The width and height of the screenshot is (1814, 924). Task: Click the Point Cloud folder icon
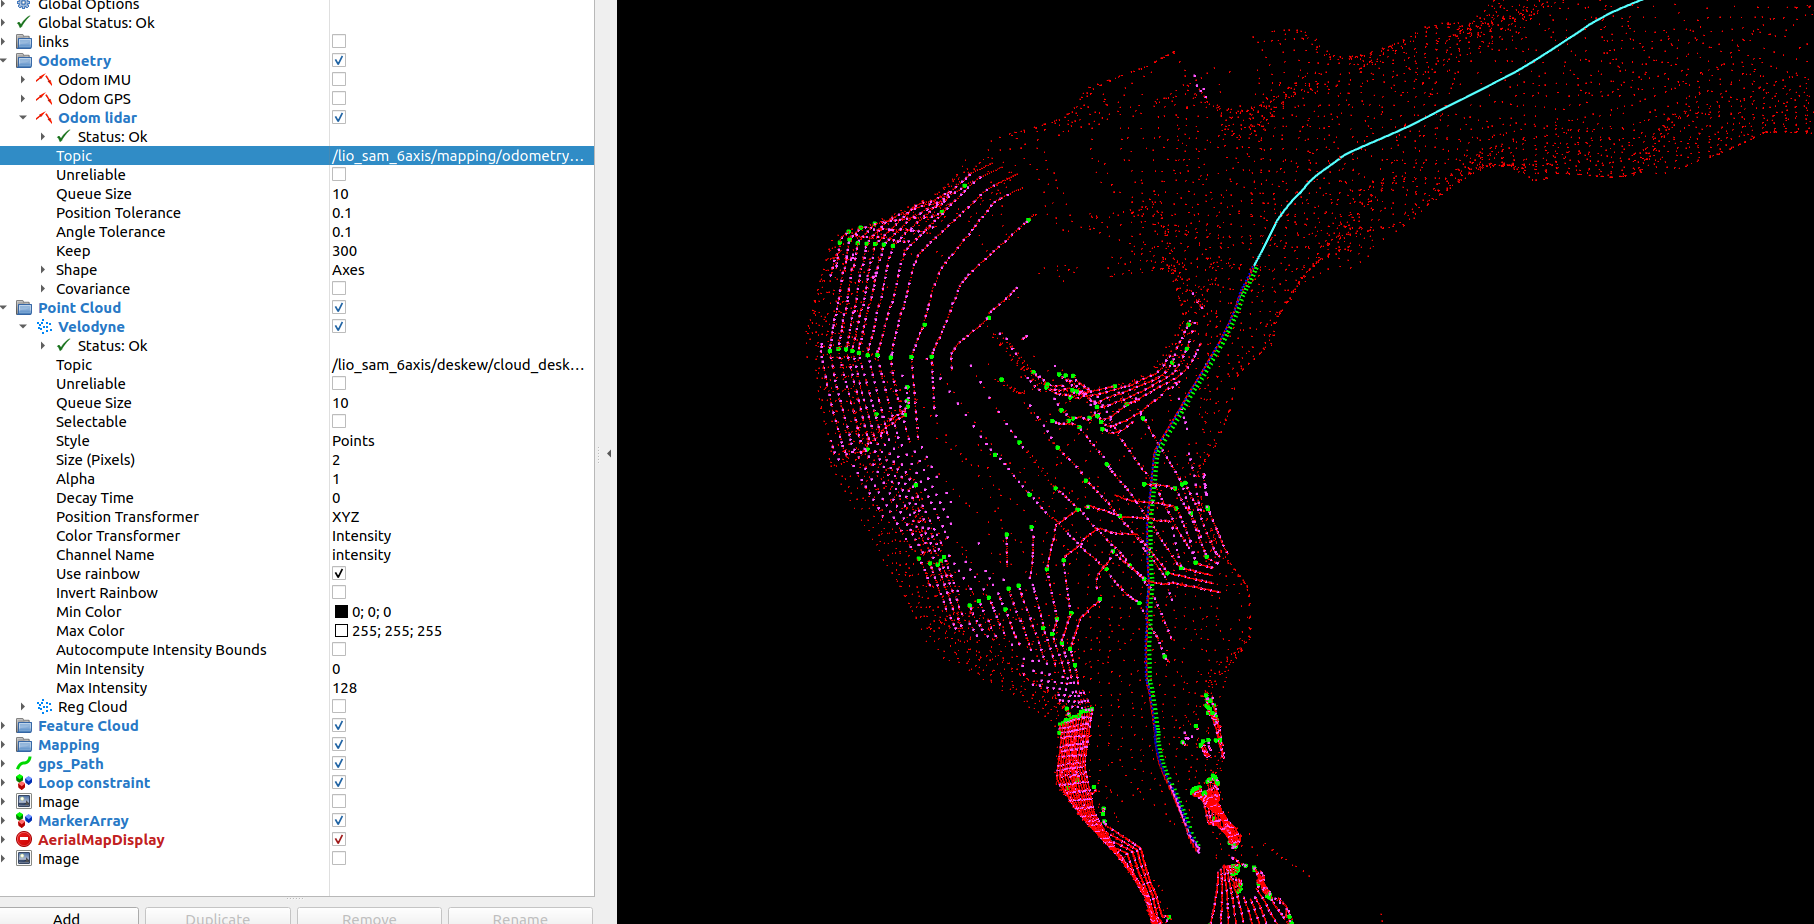click(x=24, y=307)
